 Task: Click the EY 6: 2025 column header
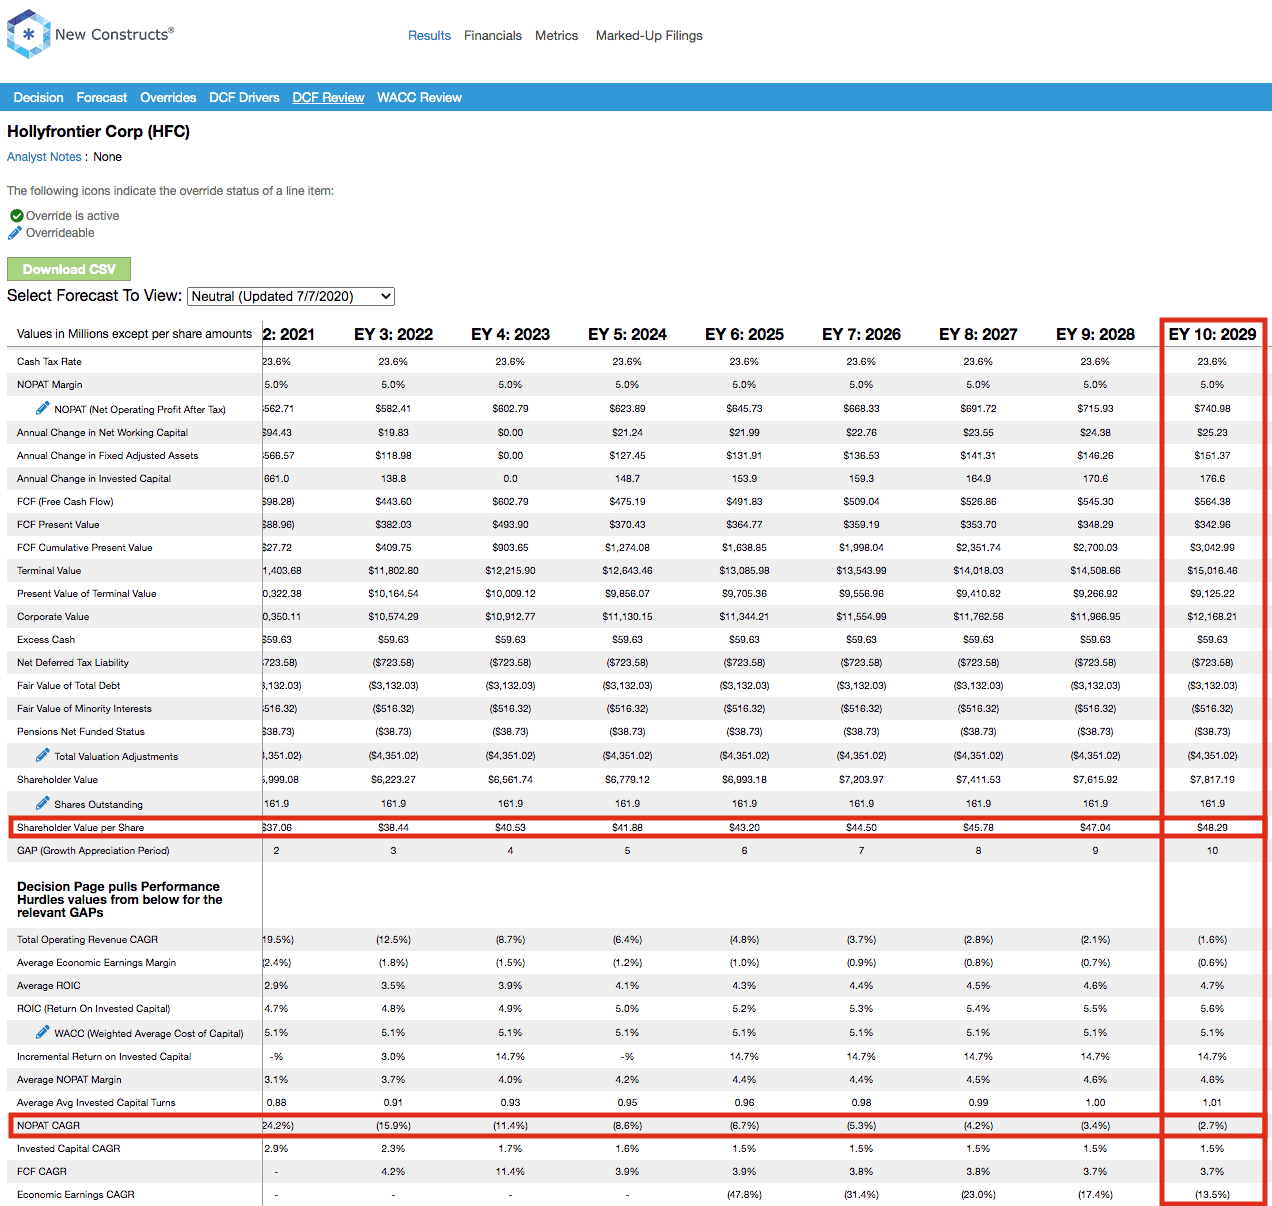point(744,334)
